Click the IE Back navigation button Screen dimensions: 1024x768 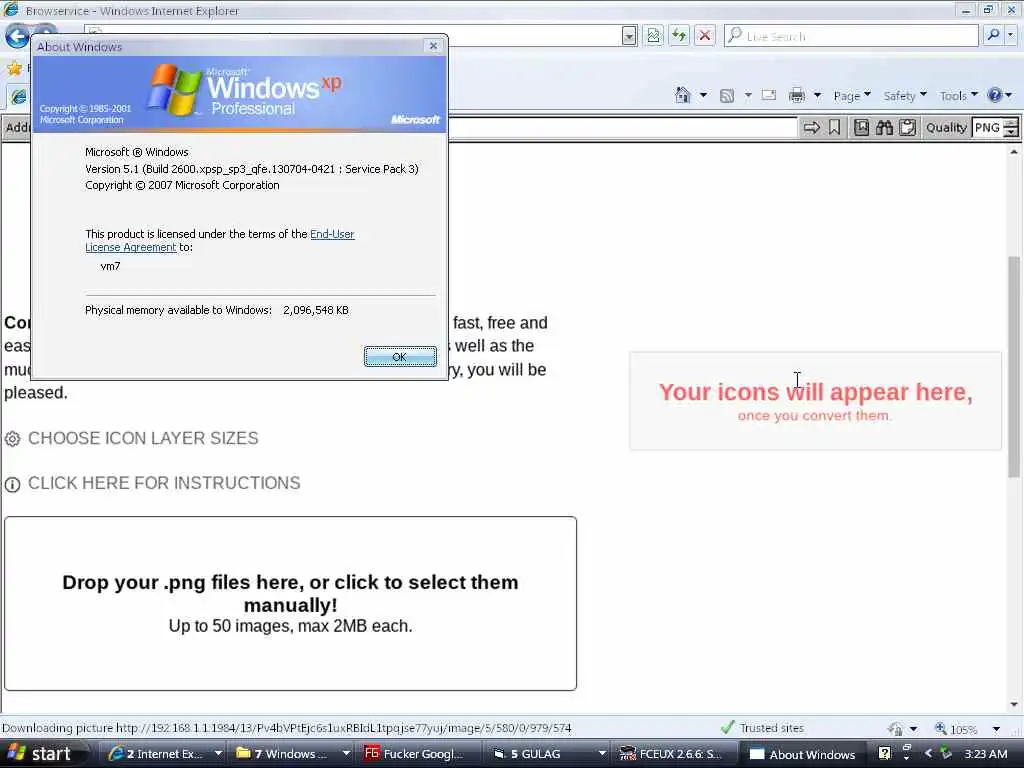(x=17, y=35)
